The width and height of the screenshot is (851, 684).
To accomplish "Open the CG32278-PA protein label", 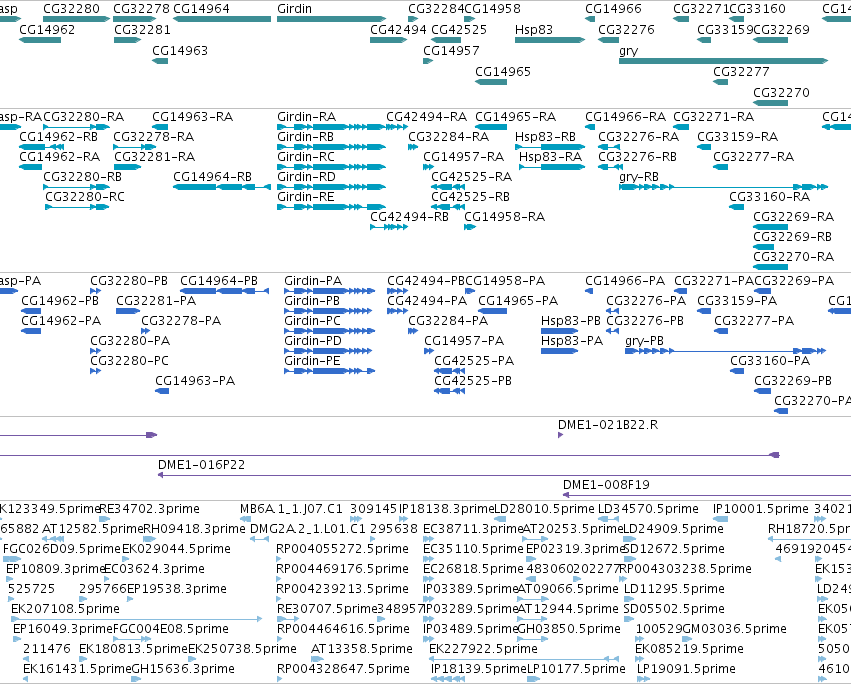I will pos(181,321).
